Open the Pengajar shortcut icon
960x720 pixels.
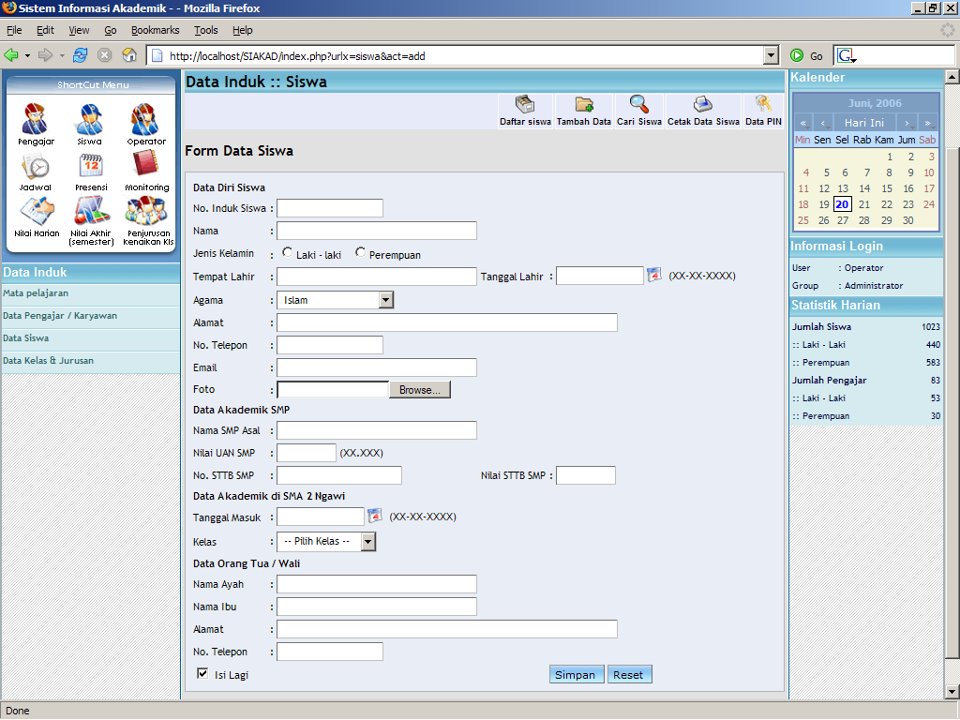pyautogui.click(x=35, y=120)
